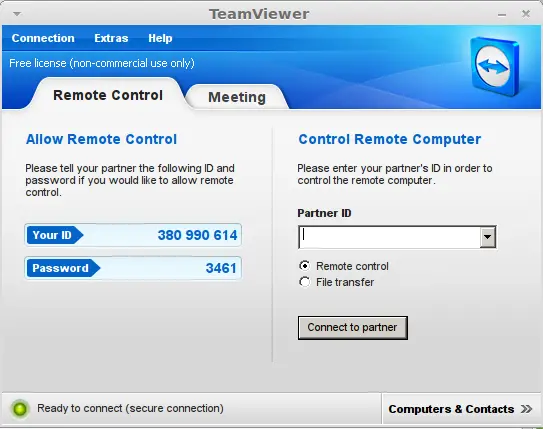The height and width of the screenshot is (429, 543).
Task: Click the double chevron next to Computers & Contacts
Action: click(x=526, y=409)
